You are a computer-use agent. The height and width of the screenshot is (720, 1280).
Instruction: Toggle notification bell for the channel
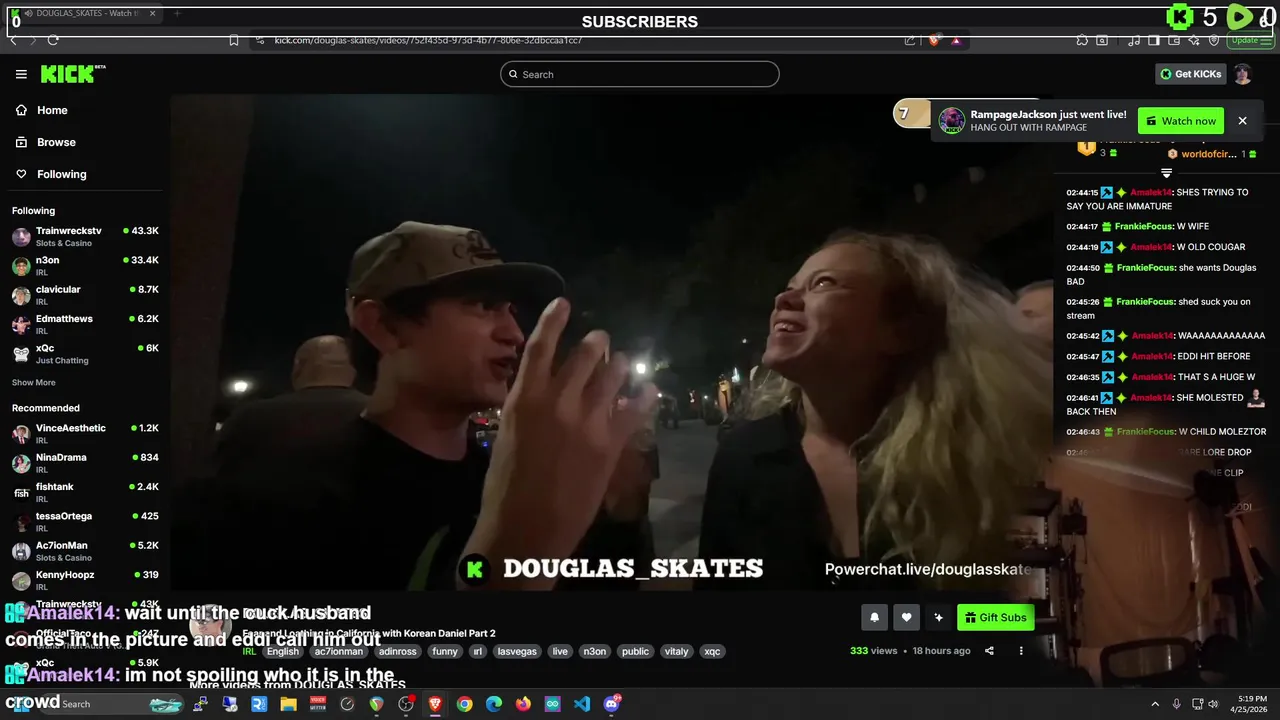(874, 617)
